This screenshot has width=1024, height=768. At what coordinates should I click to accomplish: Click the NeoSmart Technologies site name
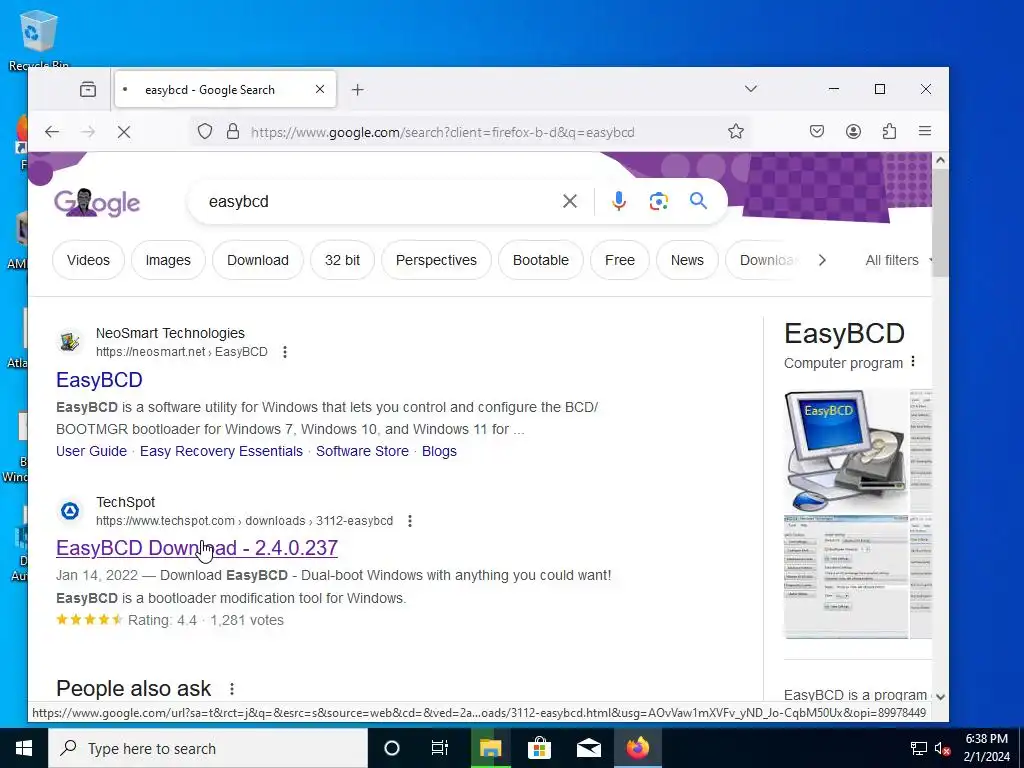click(x=170, y=333)
